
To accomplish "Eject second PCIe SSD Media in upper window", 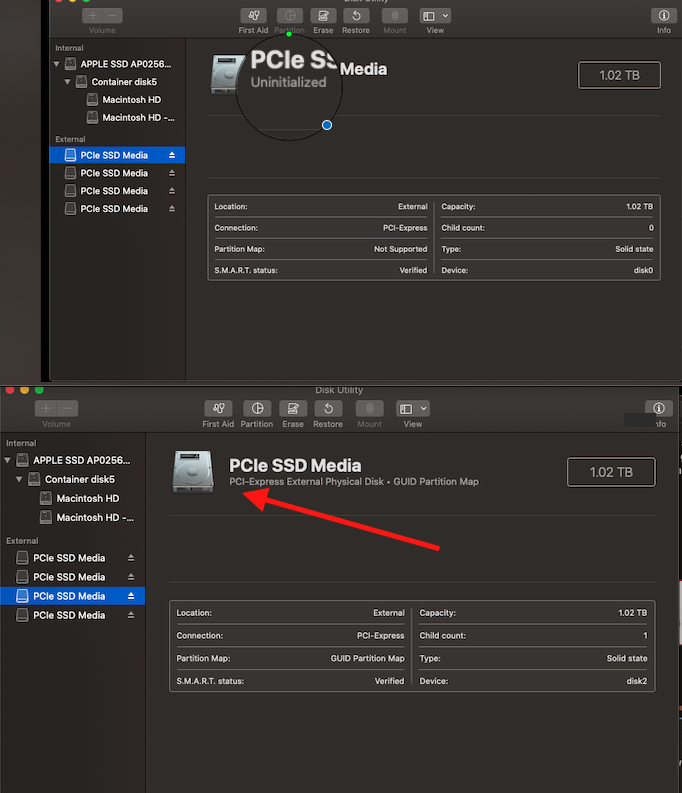I will coord(172,173).
